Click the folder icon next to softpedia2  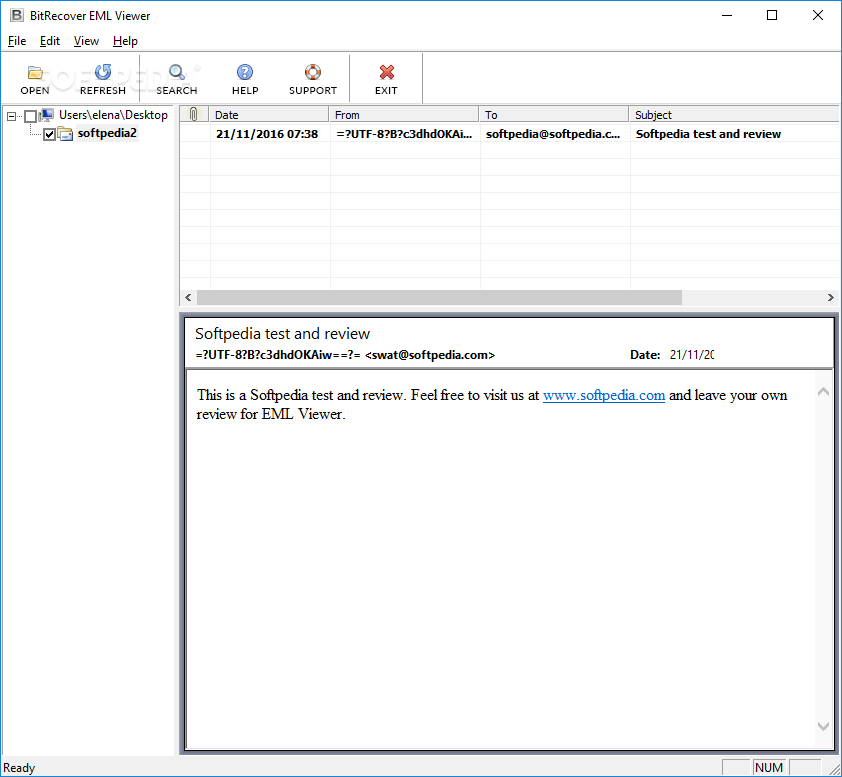point(65,133)
